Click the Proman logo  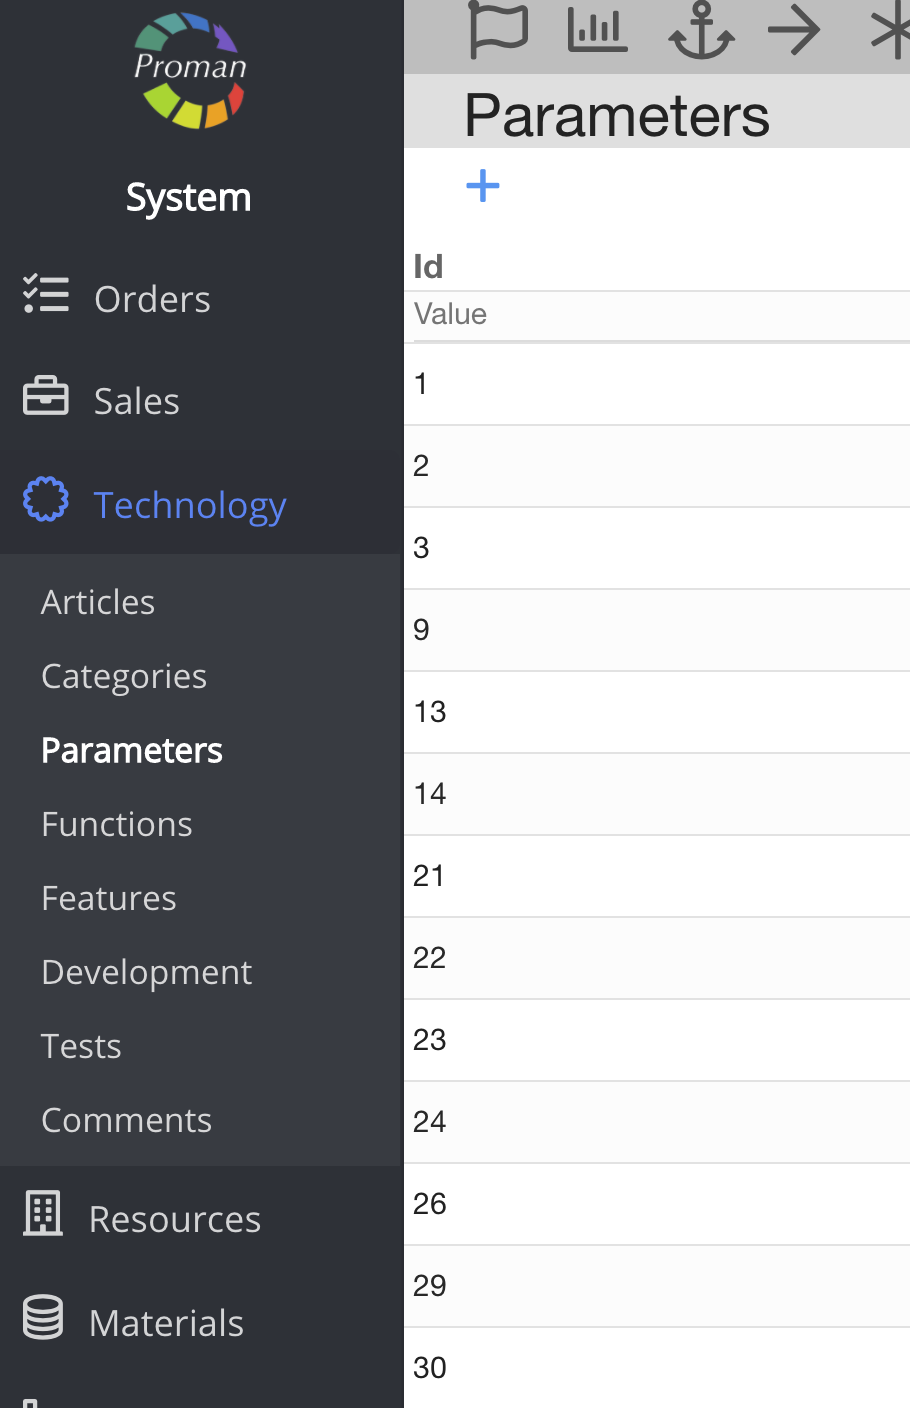click(190, 70)
